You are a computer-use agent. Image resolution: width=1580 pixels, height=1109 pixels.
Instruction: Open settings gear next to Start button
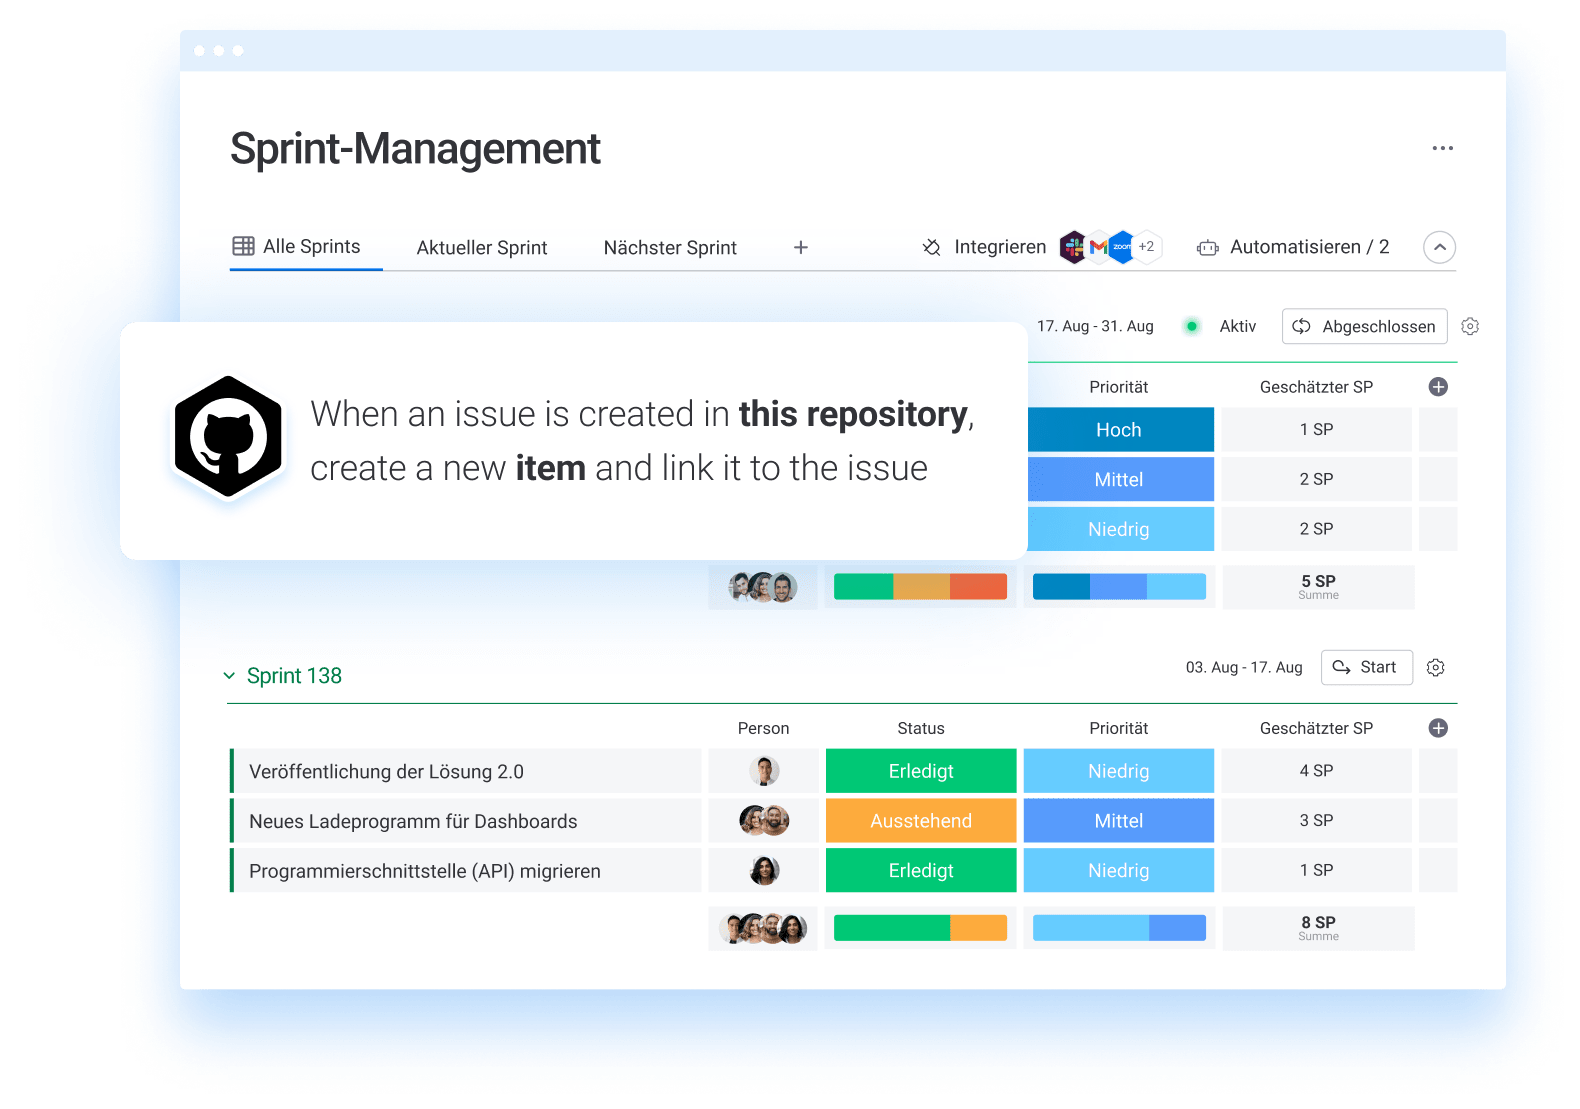1436,667
